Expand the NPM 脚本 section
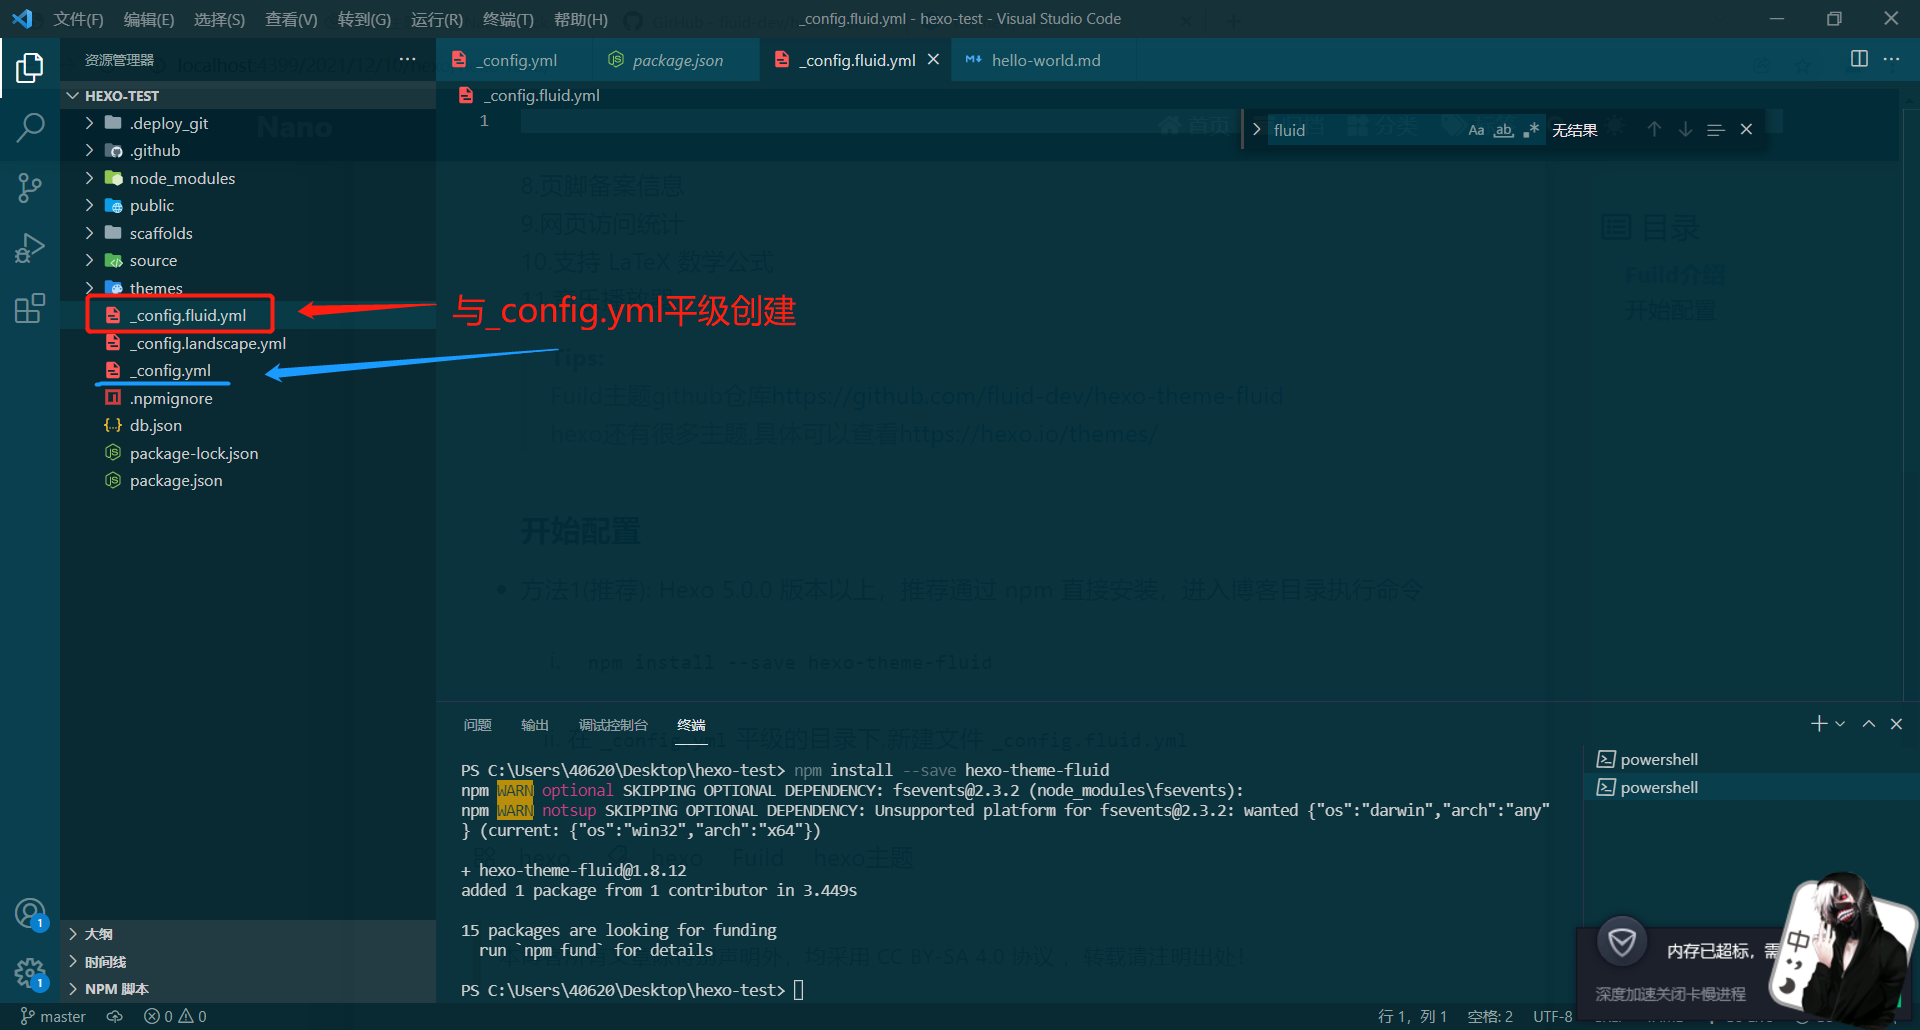 click(x=250, y=989)
